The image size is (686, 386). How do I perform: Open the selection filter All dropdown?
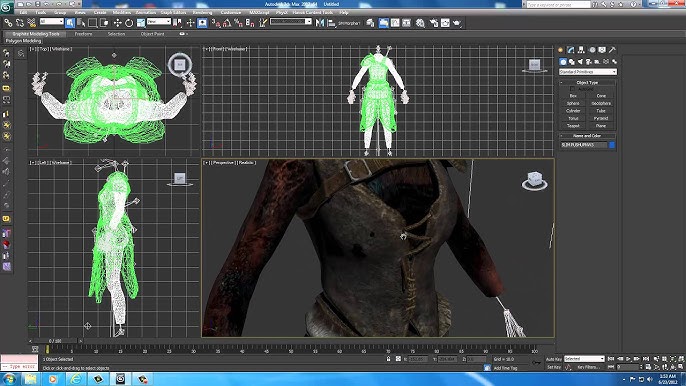51,21
